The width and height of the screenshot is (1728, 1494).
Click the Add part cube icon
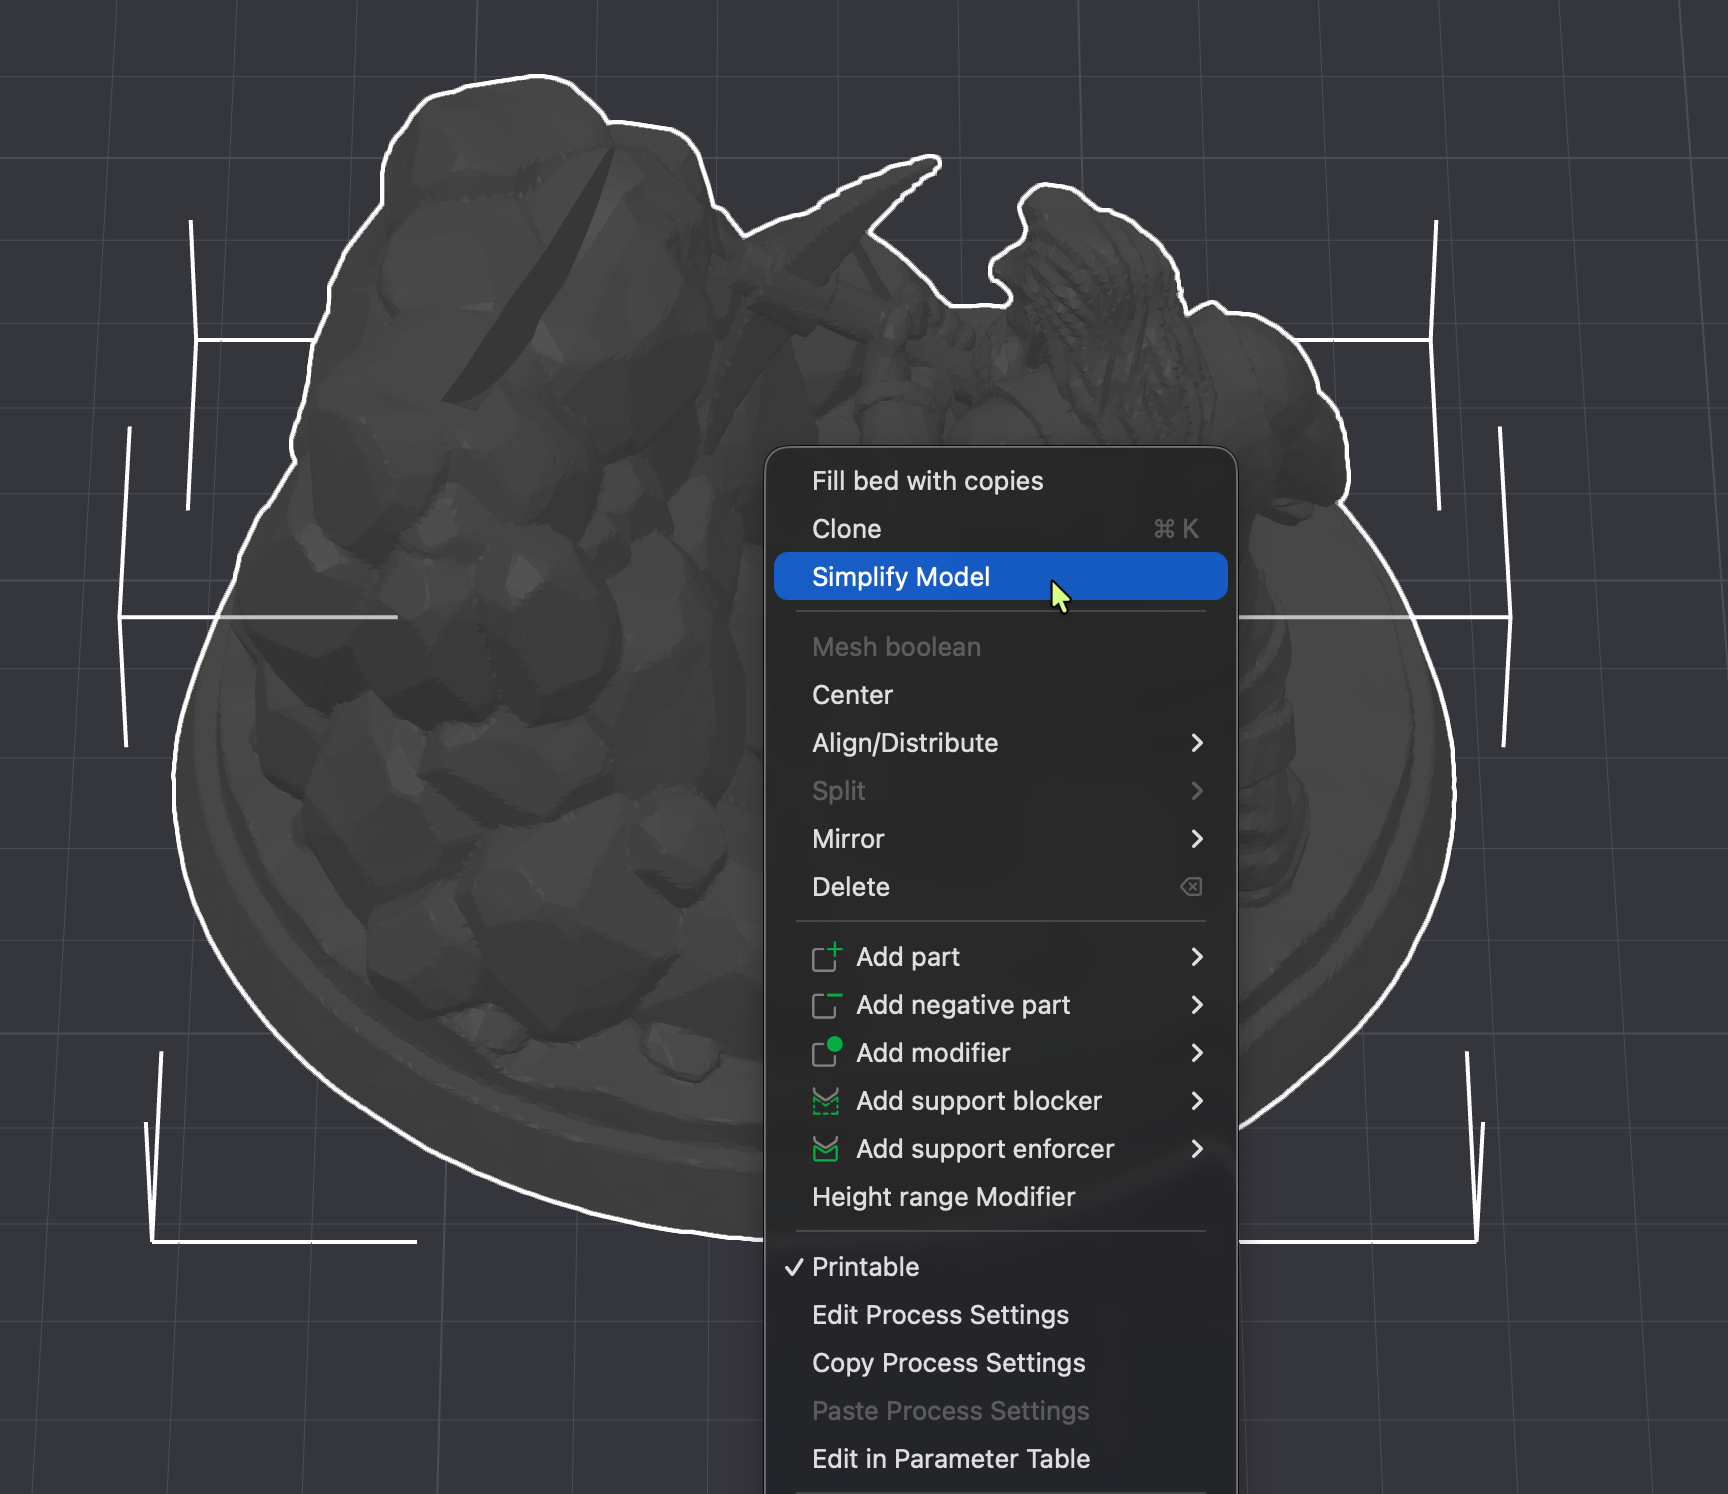[826, 958]
